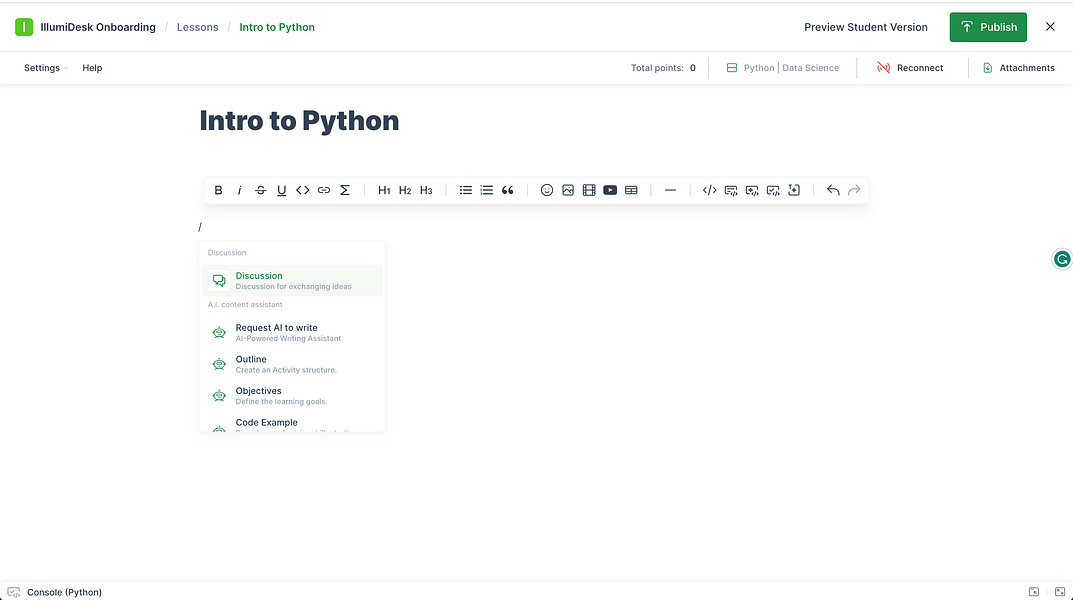Toggle italic formatting
The image size is (1073, 600).
(240, 190)
